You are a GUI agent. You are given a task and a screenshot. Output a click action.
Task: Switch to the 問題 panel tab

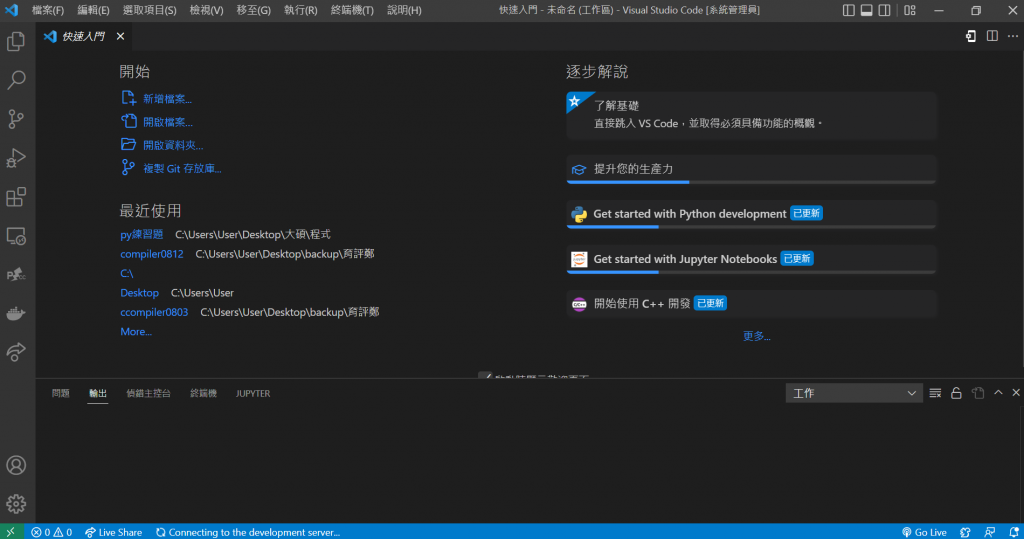click(60, 393)
